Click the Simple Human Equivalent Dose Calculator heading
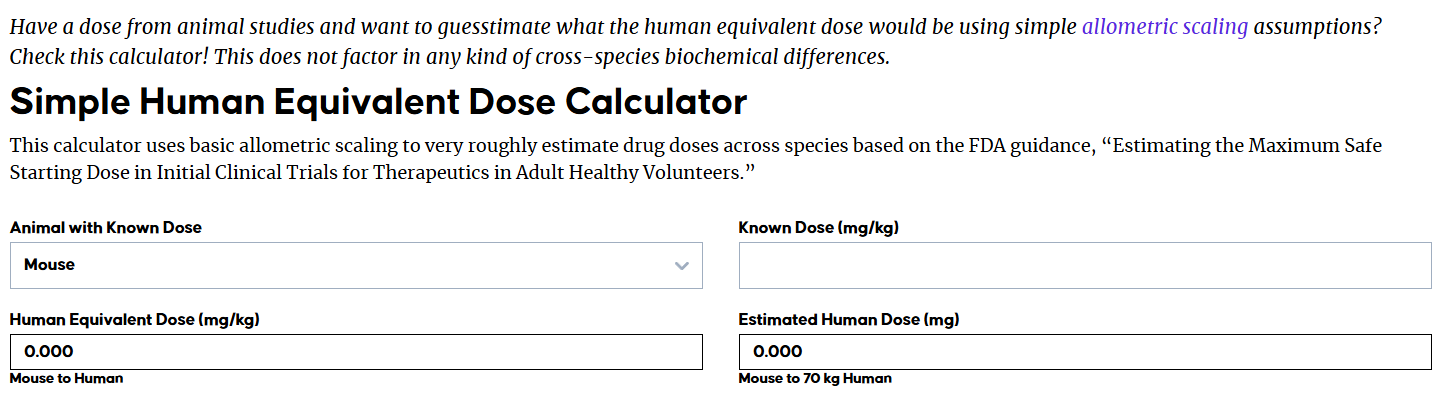The image size is (1441, 394). 378,102
